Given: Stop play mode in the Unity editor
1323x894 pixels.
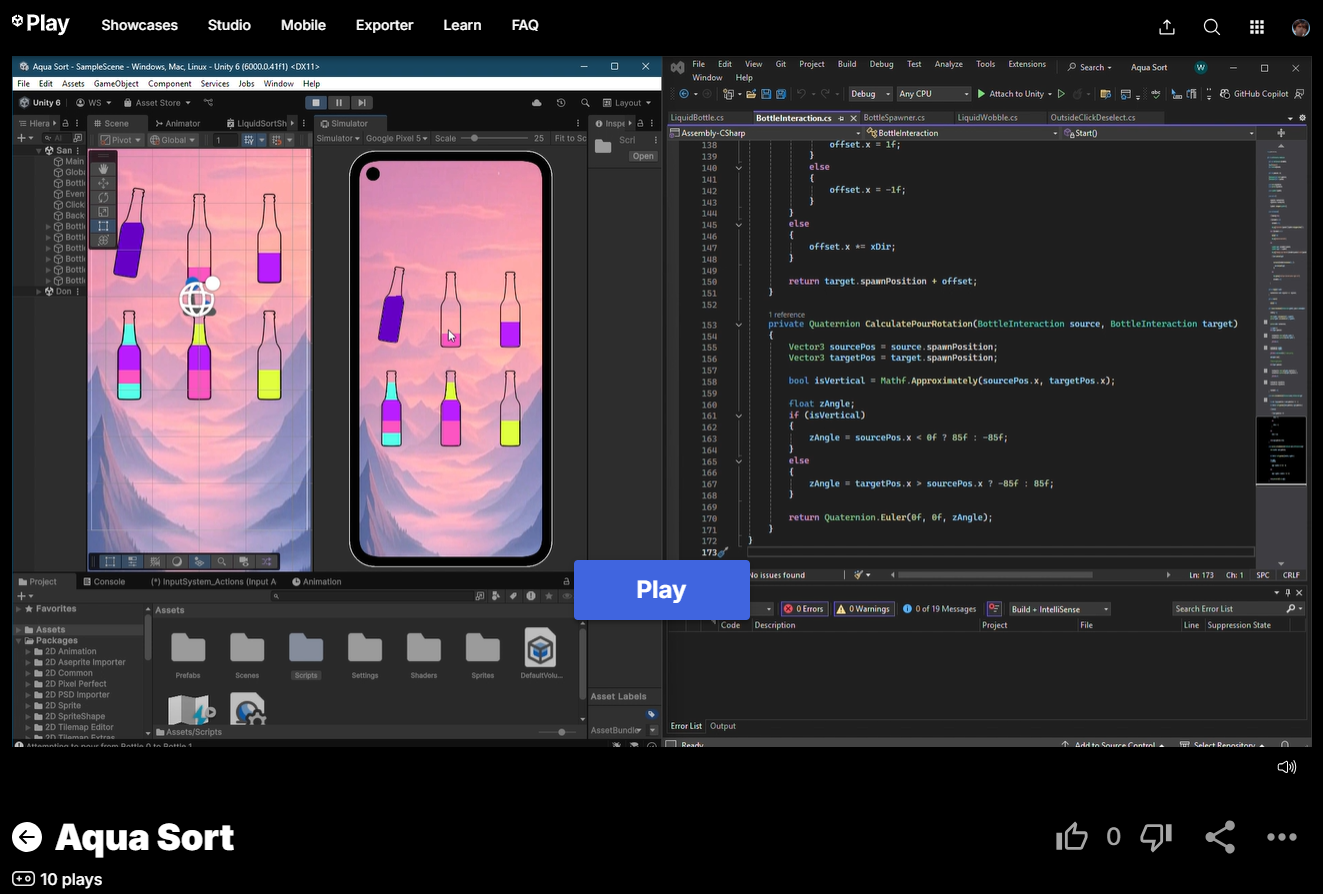Looking at the screenshot, I should tap(316, 103).
